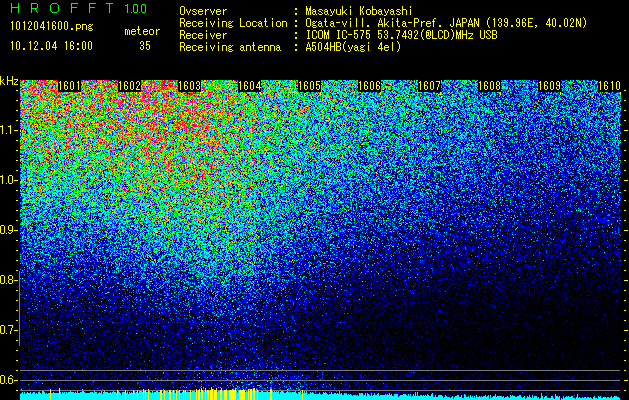
Task: Click the ICOM IC-575 receiver text
Action: tap(401, 35)
